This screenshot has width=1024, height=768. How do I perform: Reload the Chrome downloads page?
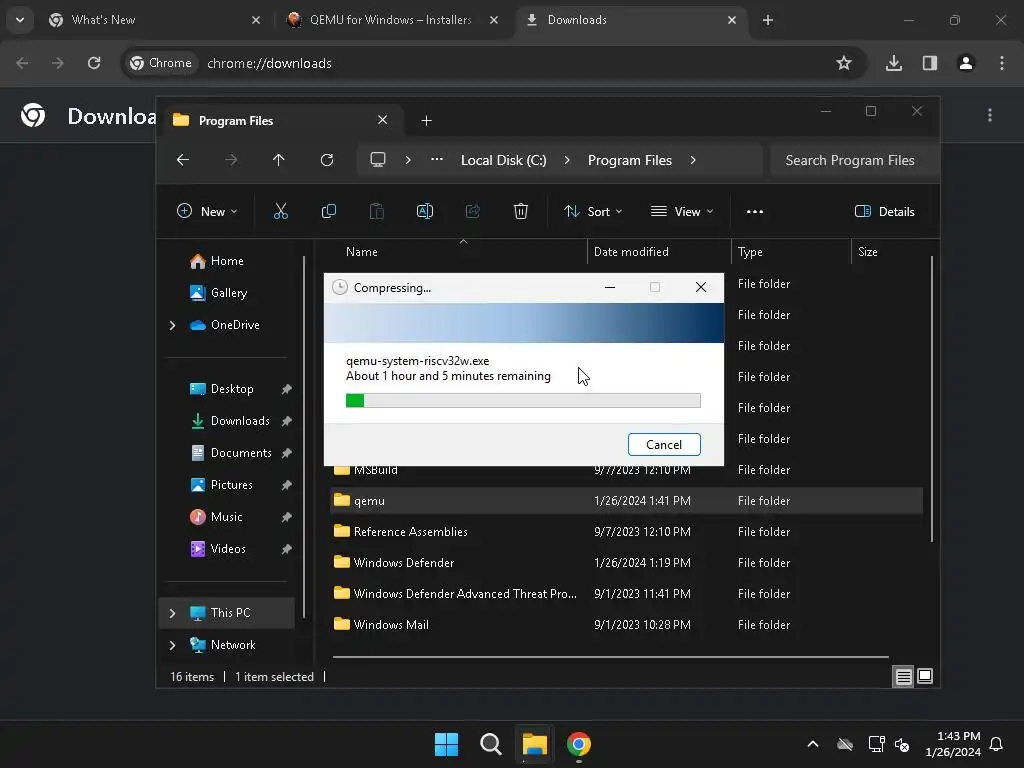click(x=94, y=63)
